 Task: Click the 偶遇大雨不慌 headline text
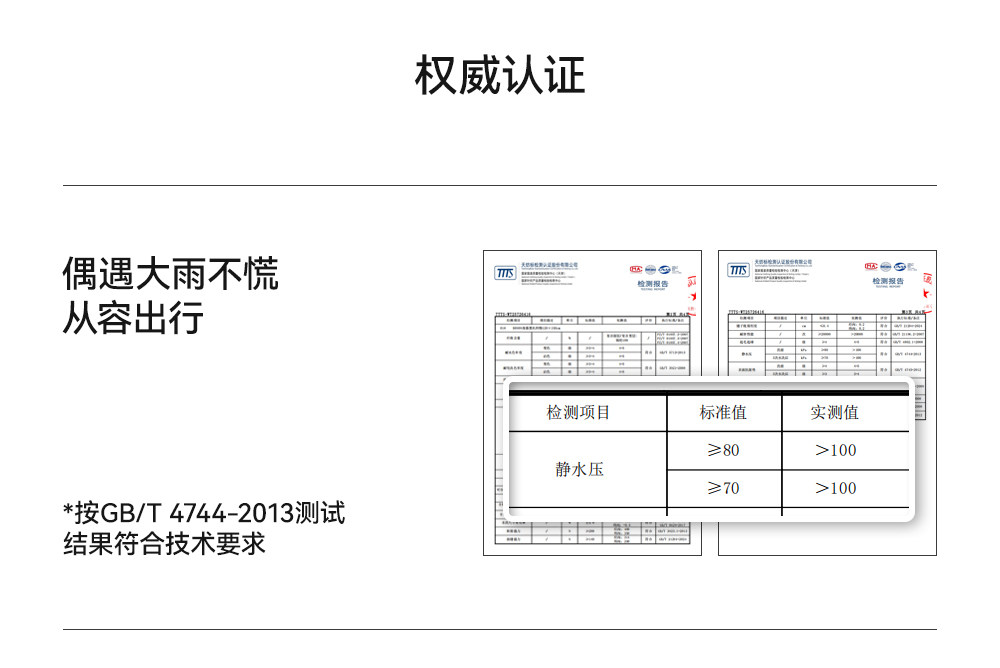[170, 274]
